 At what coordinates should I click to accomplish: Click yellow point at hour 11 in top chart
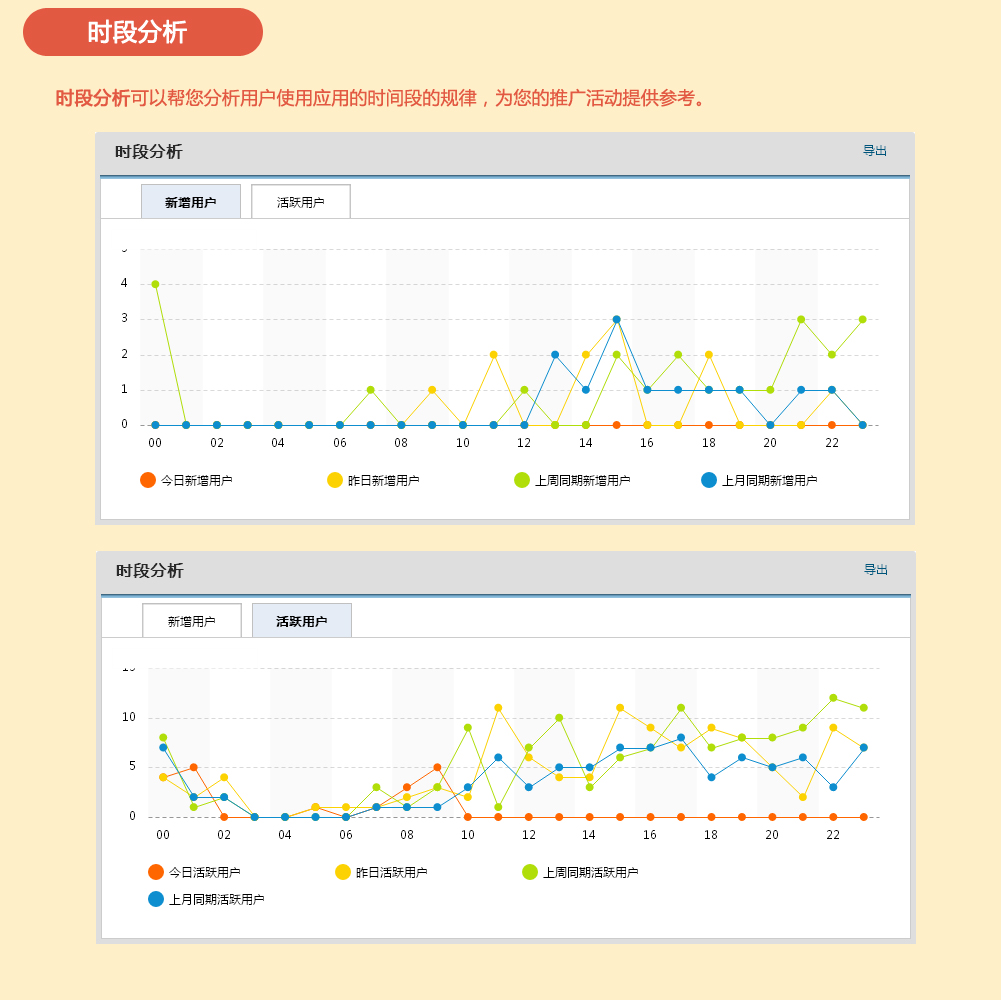493,354
